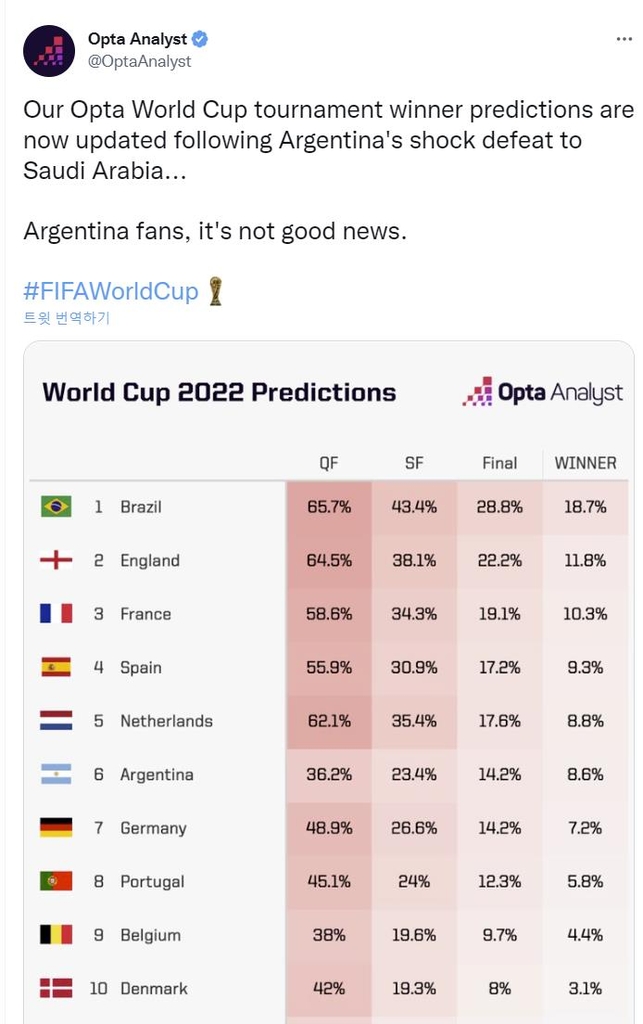Click the blue verified badge icon
The width and height of the screenshot is (643, 1024).
pyautogui.click(x=200, y=39)
